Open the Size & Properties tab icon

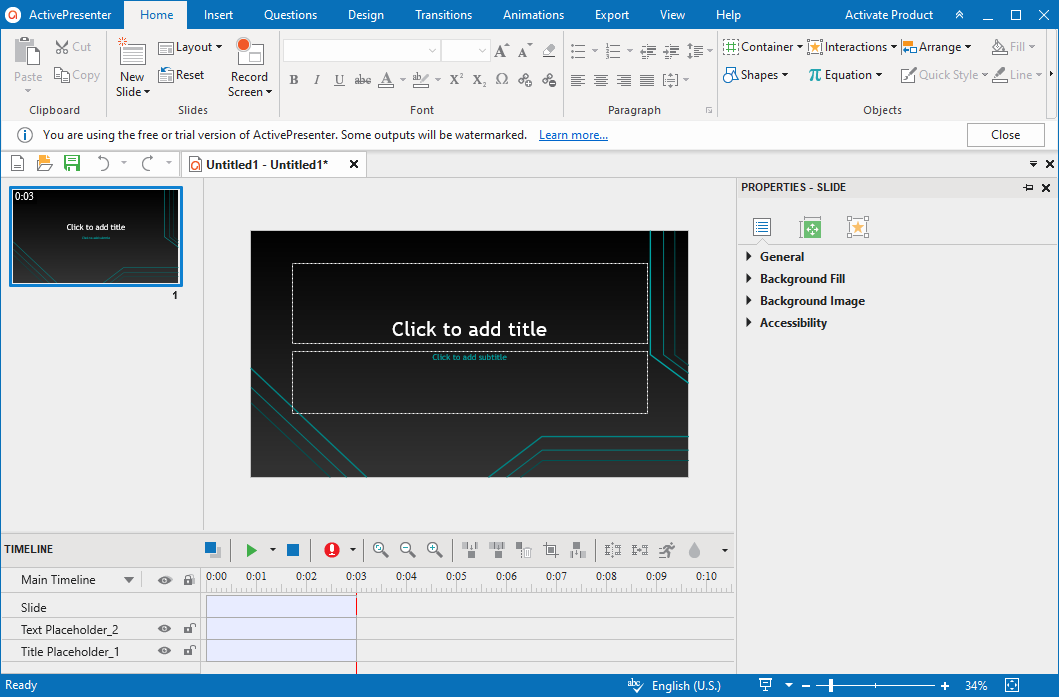809,228
